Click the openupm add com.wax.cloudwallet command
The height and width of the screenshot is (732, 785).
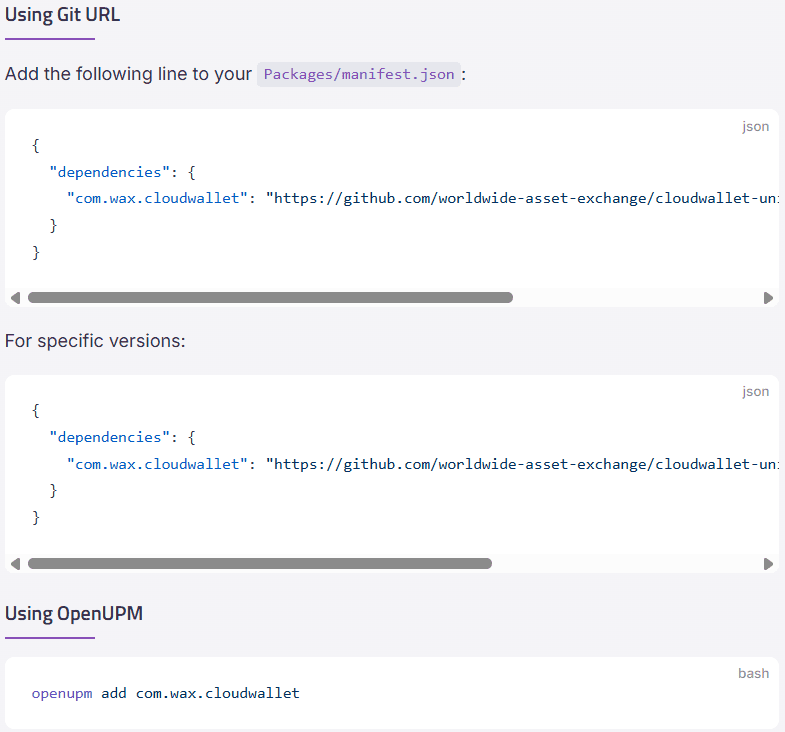166,693
